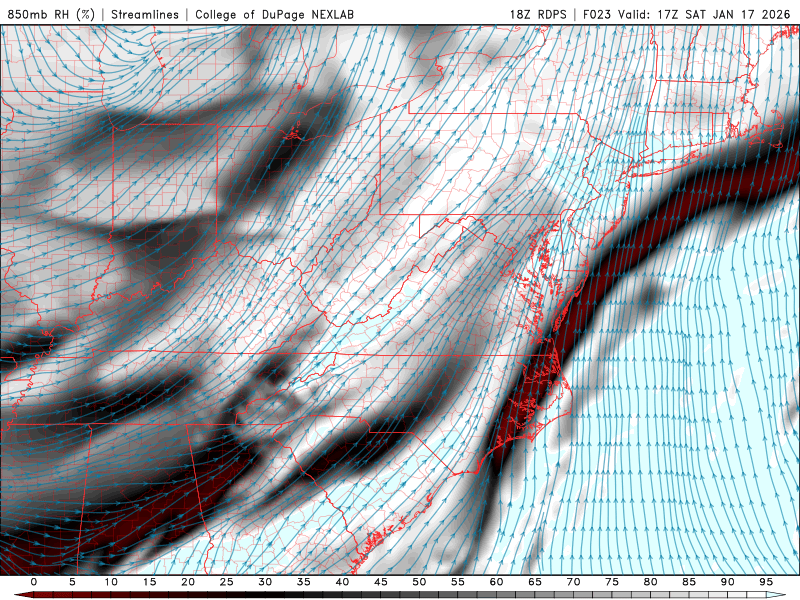Viewport: 800px width, 600px height.
Task: Click 'Valid: 17Z SAT JAN 17 2026' text
Action: [704, 14]
